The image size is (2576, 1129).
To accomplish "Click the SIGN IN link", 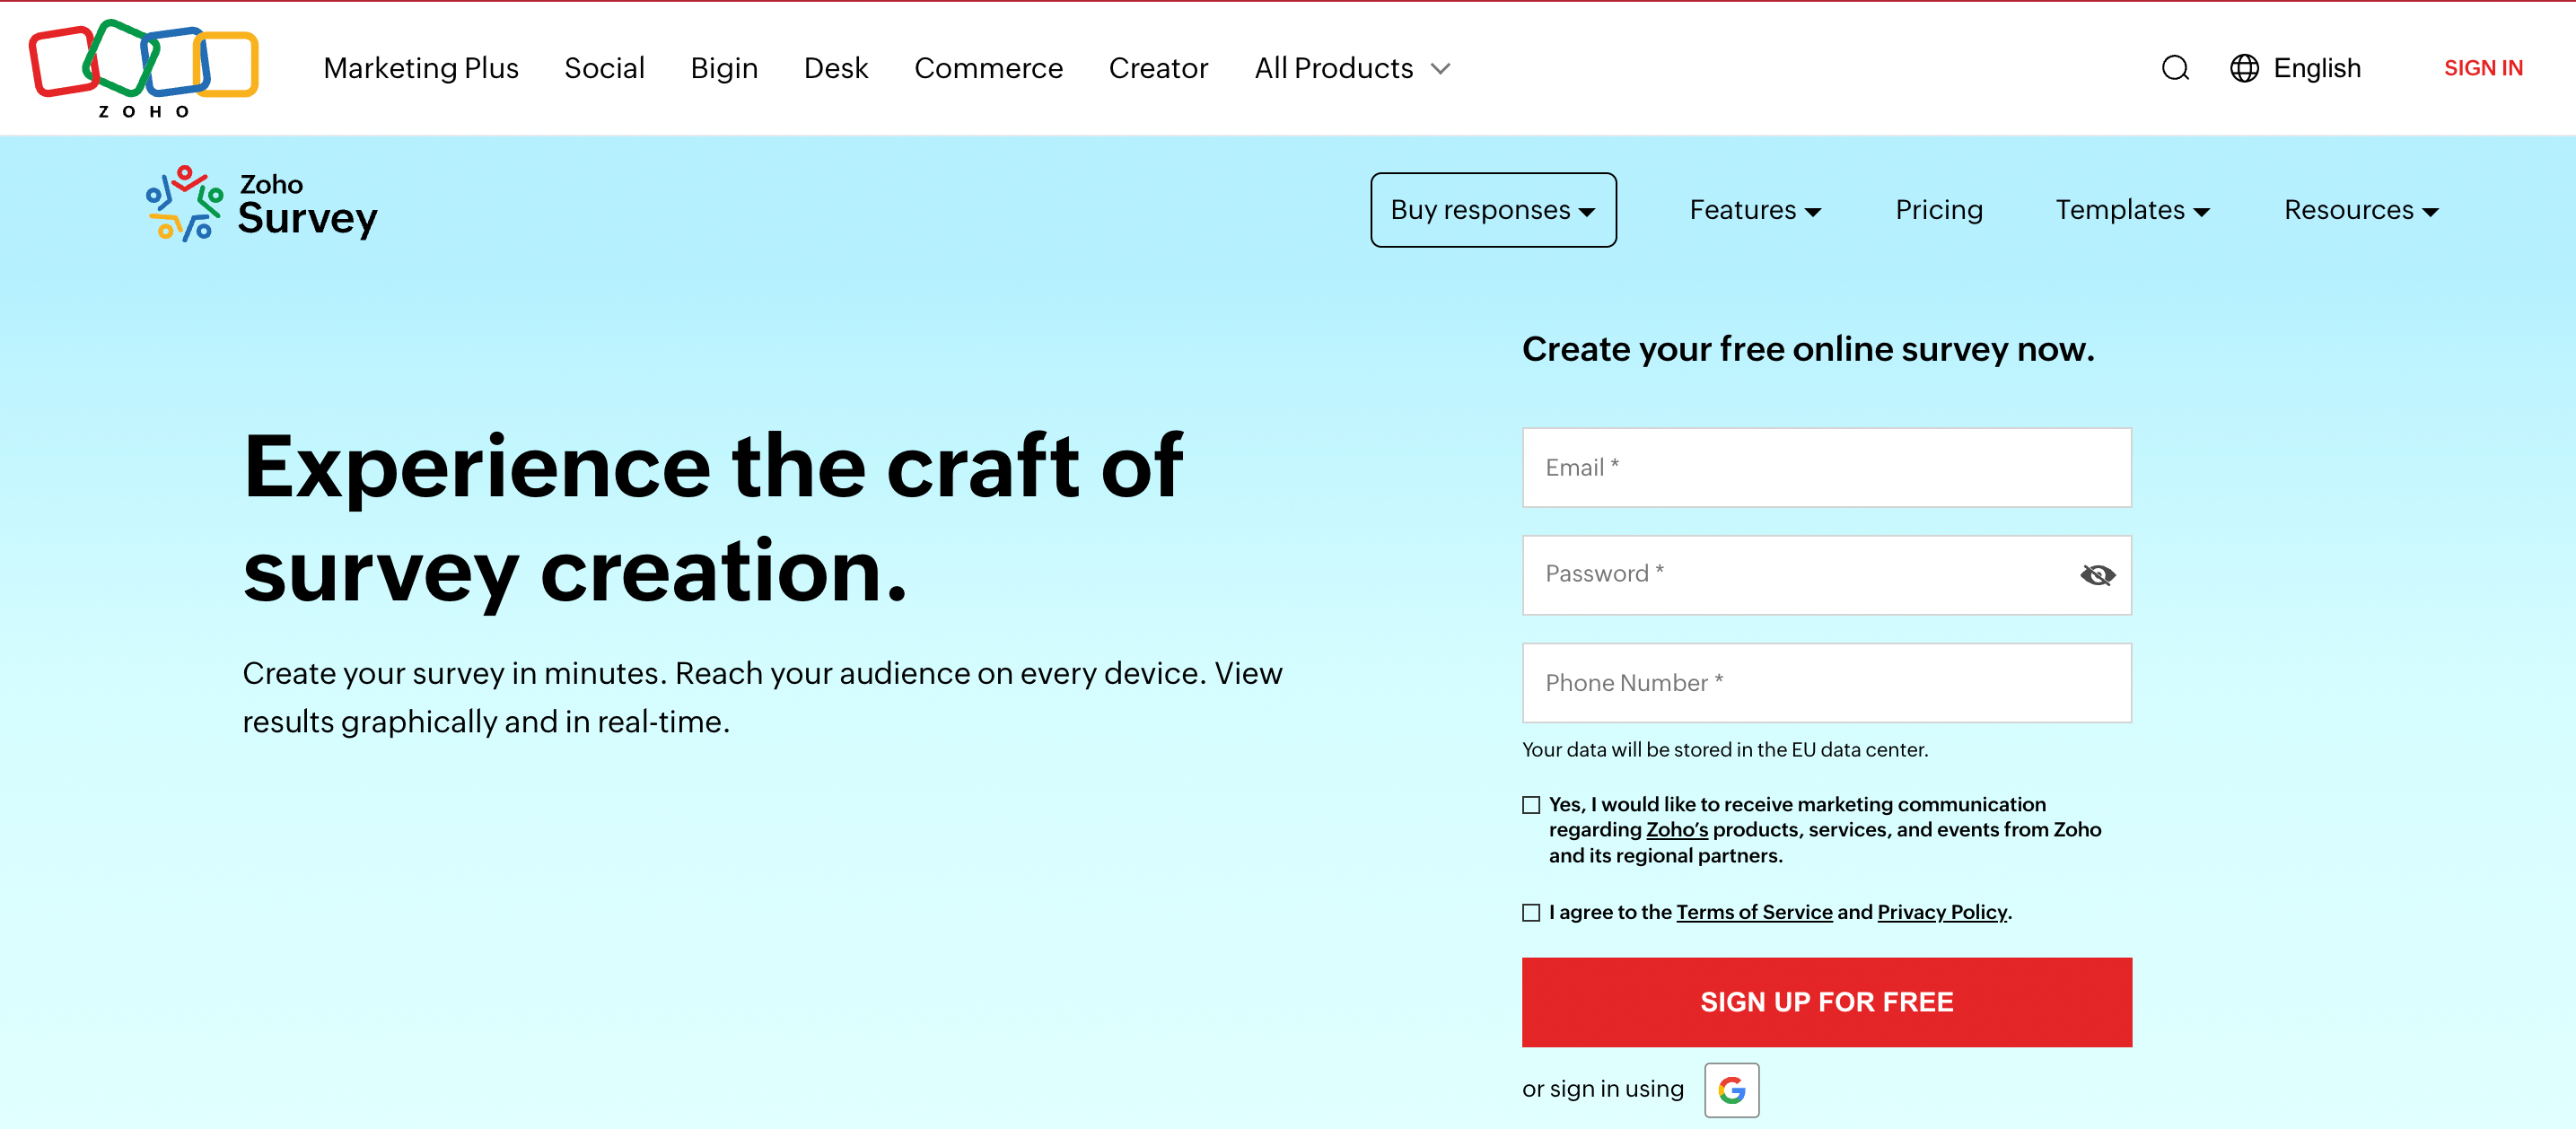I will (x=2483, y=68).
